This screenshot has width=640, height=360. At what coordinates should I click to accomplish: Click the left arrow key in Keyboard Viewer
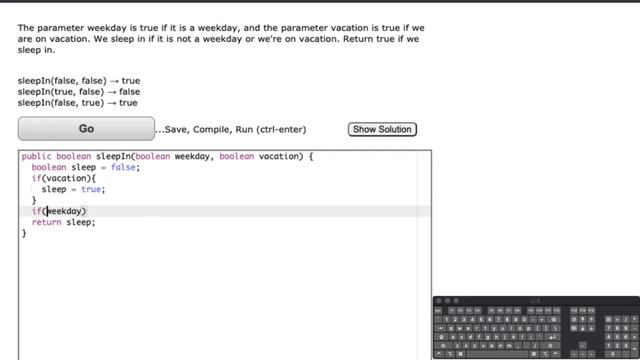click(574, 354)
